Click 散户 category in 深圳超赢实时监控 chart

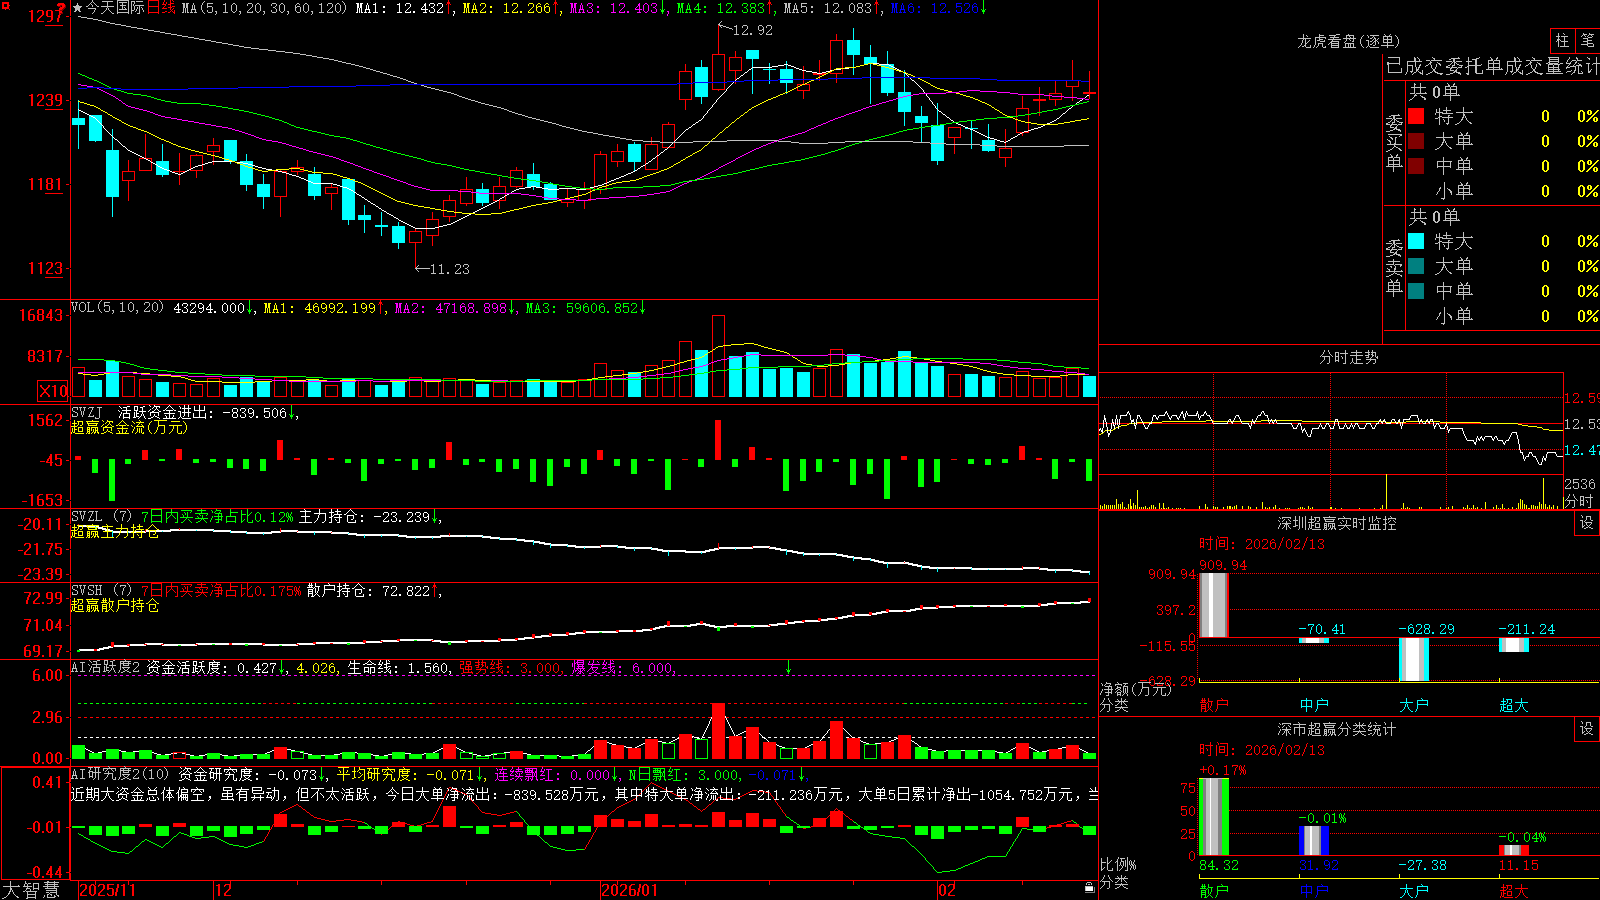[x=1214, y=705]
